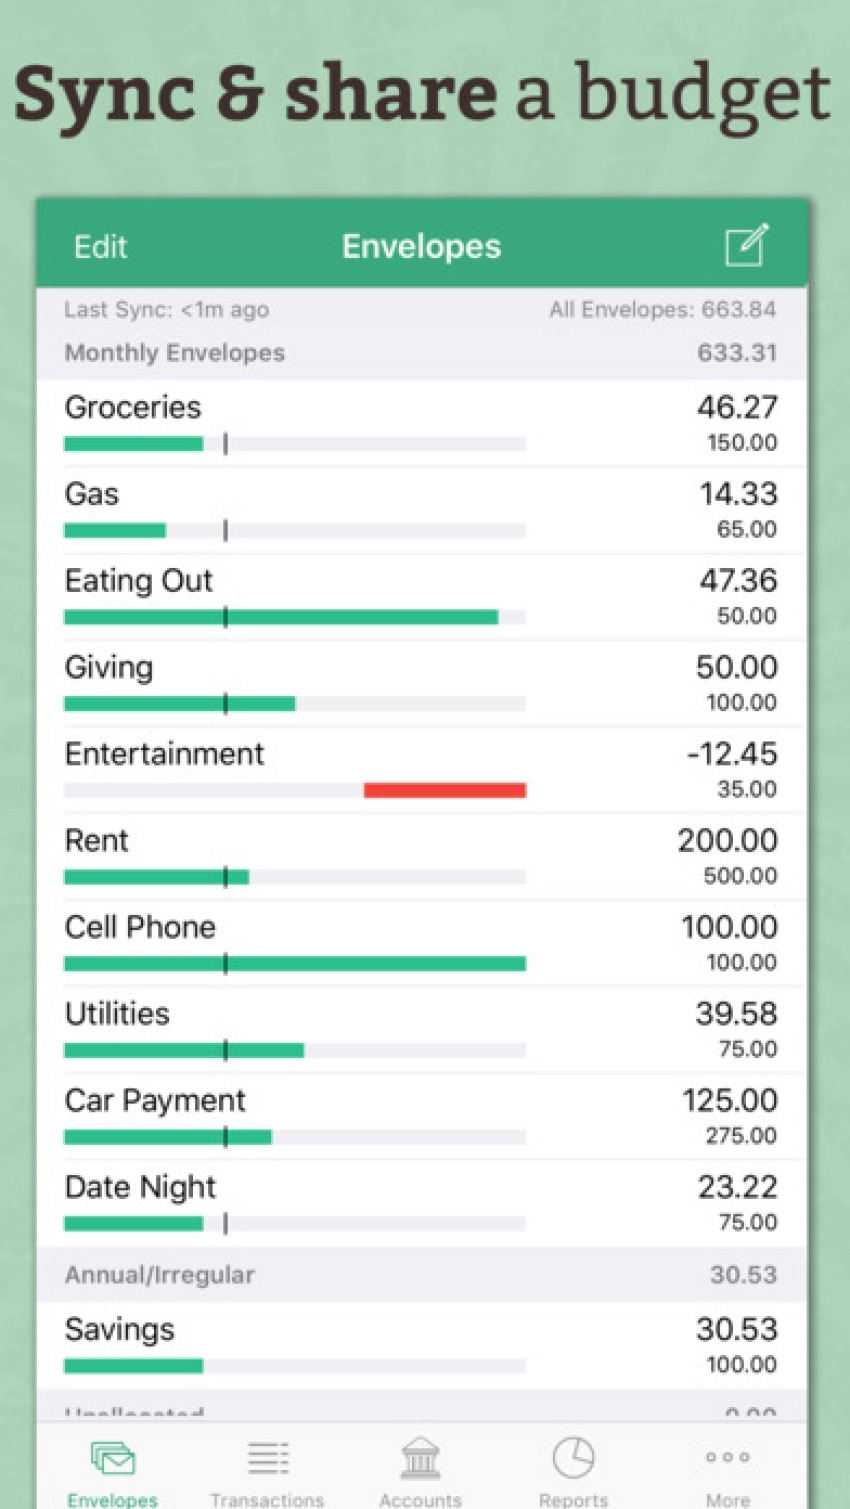Tap the Car Payment envelope
This screenshot has height=1509, width=850.
(420, 1116)
